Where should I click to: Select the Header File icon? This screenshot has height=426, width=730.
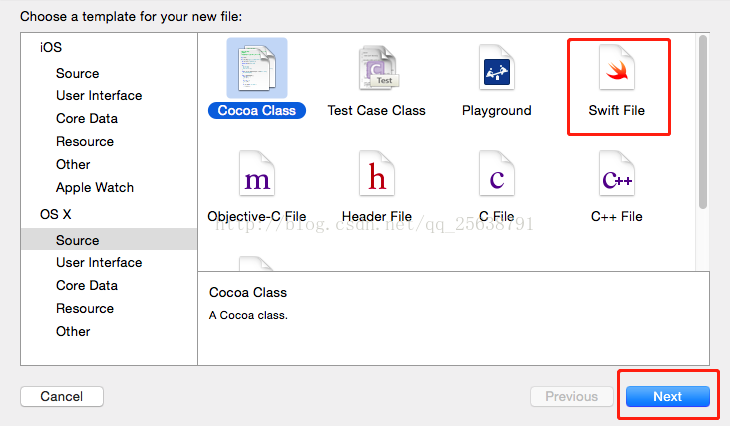[377, 174]
